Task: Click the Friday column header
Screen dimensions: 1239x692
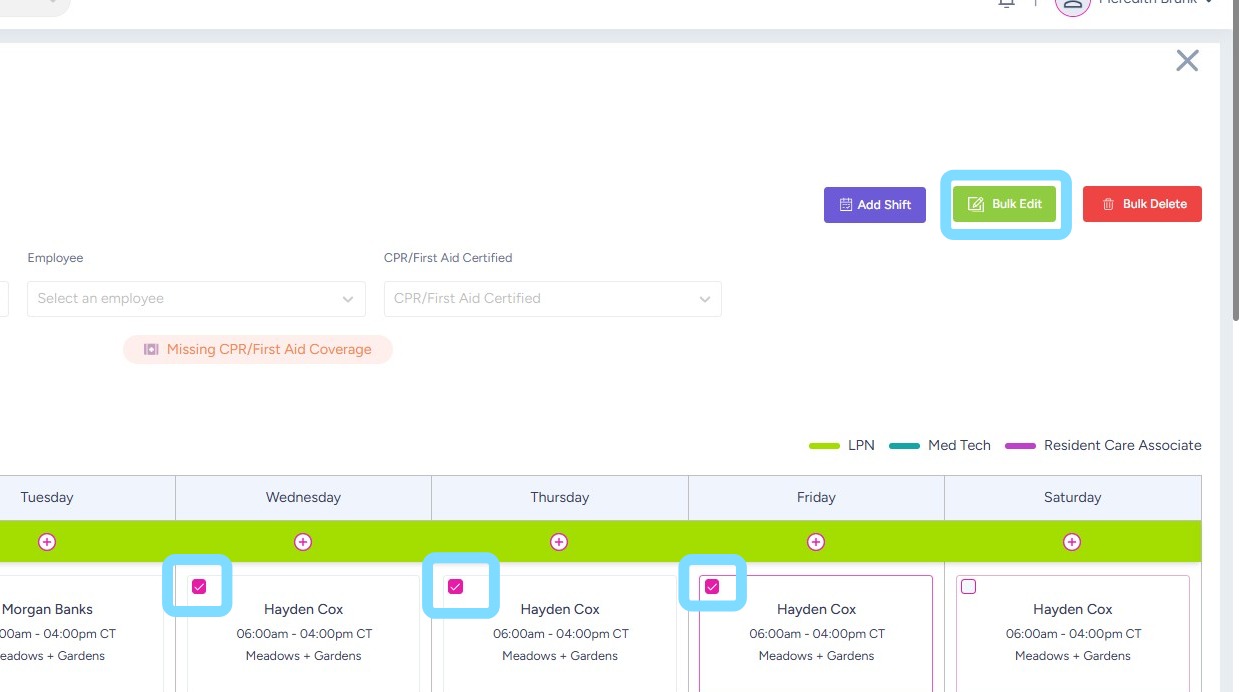Action: click(816, 497)
